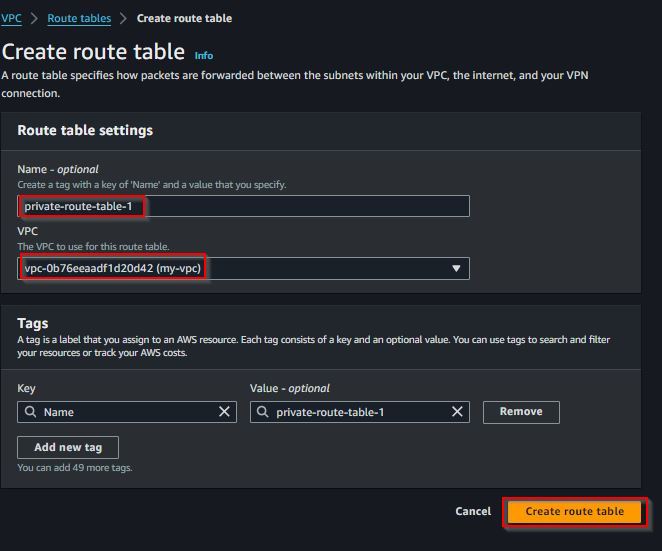Click the tag Value field private-route-table-1

[x=360, y=412]
